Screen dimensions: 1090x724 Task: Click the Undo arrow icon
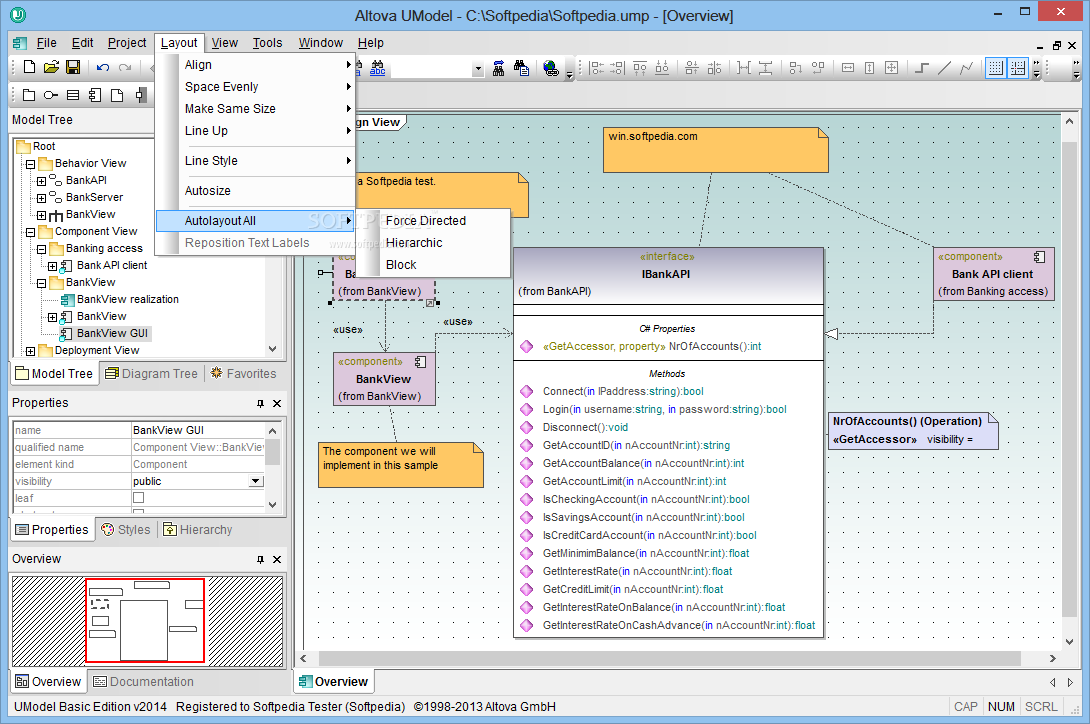pos(103,67)
